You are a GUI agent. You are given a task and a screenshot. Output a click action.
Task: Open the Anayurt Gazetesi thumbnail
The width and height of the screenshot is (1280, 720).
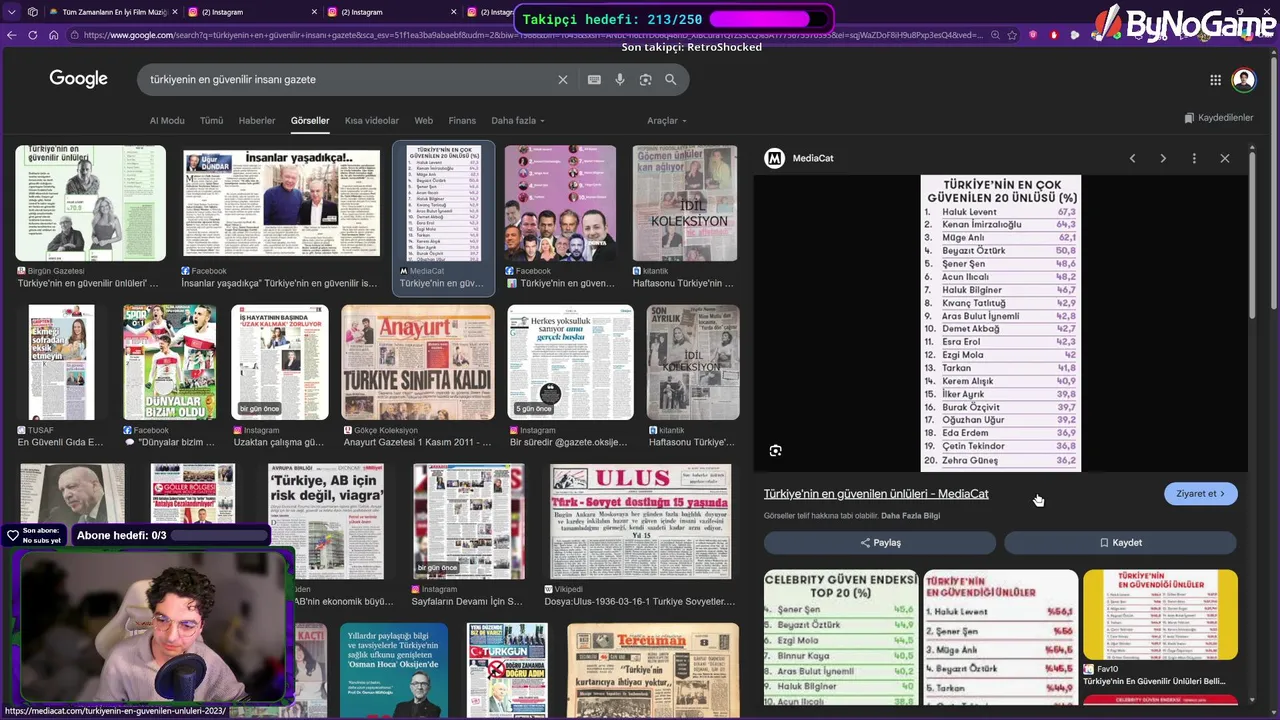tap(417, 362)
